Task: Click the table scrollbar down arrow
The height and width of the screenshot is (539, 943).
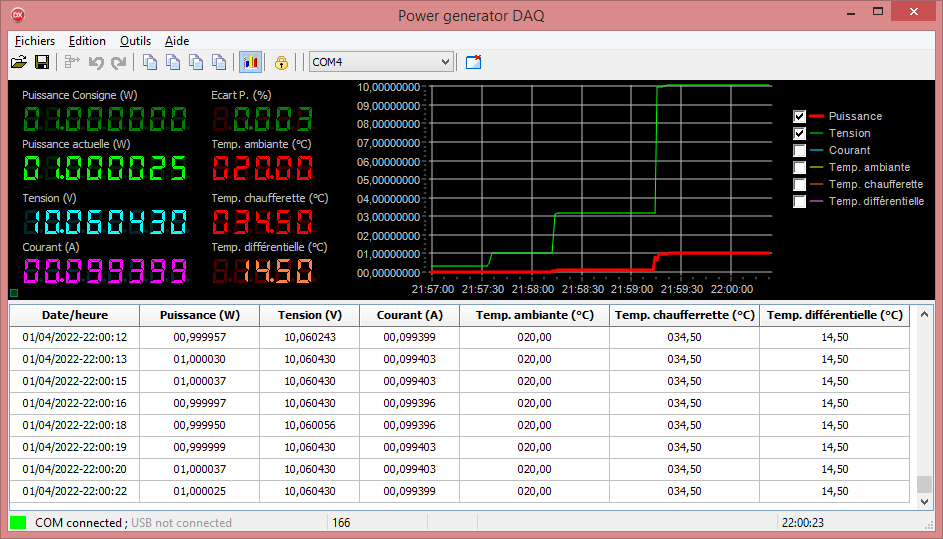Action: click(x=924, y=500)
